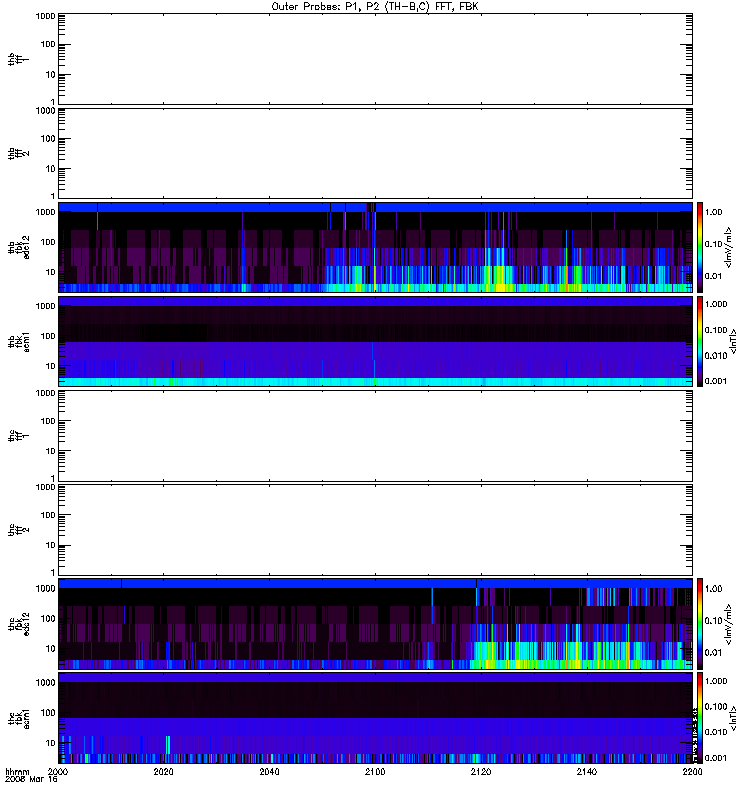Click the '2040' time axis label
Image resolution: width=750 pixels, height=800 pixels.
[x=269, y=772]
